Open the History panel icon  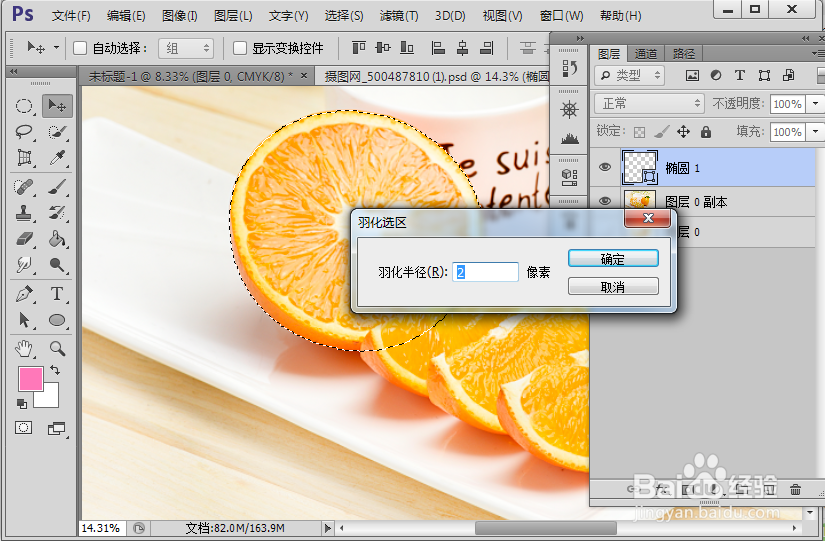(x=569, y=68)
